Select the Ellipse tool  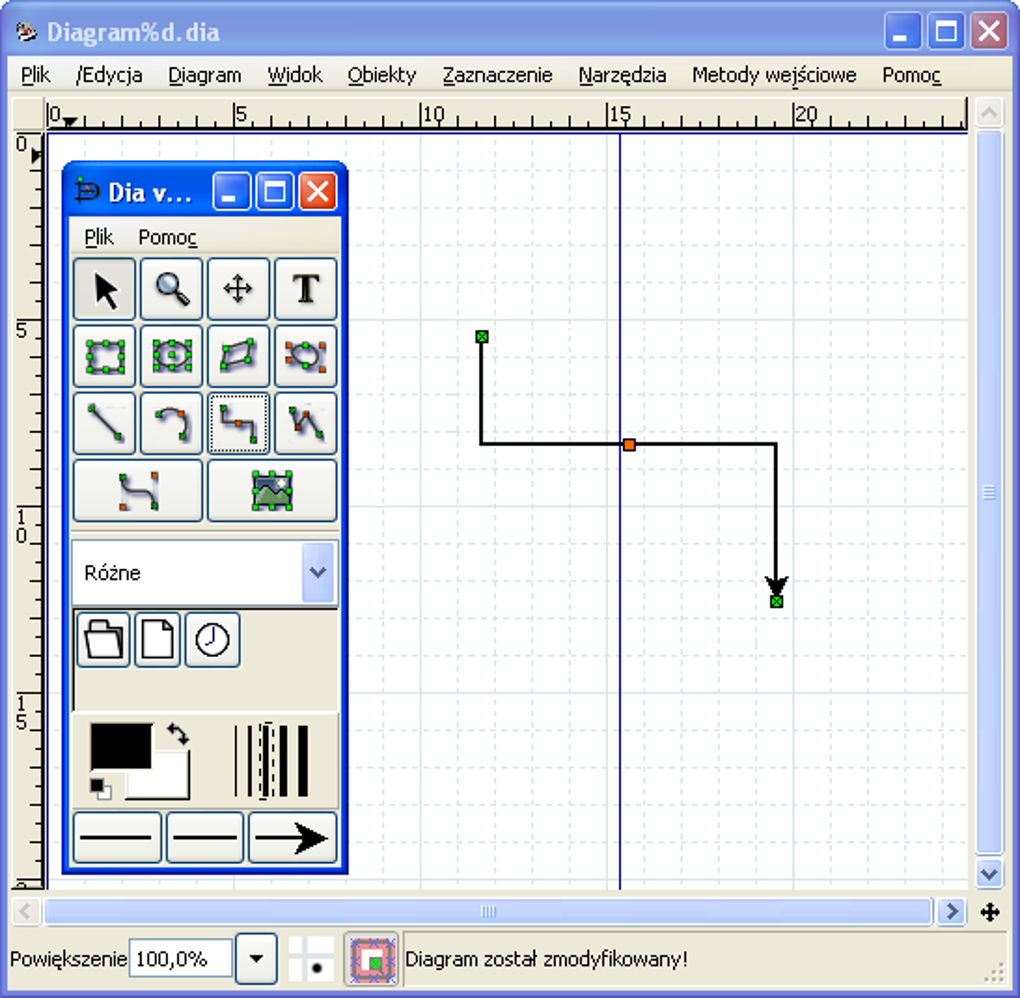[171, 356]
